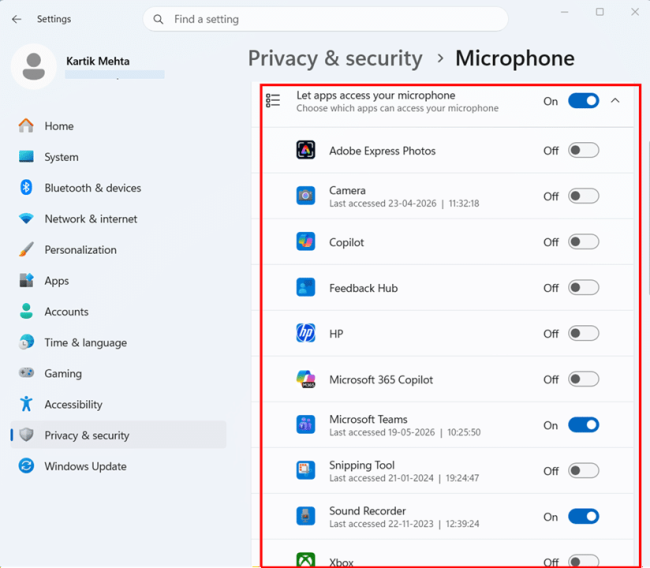This screenshot has width=650, height=568.
Task: Click the Kartik Mehta account name
Action: [x=98, y=61]
